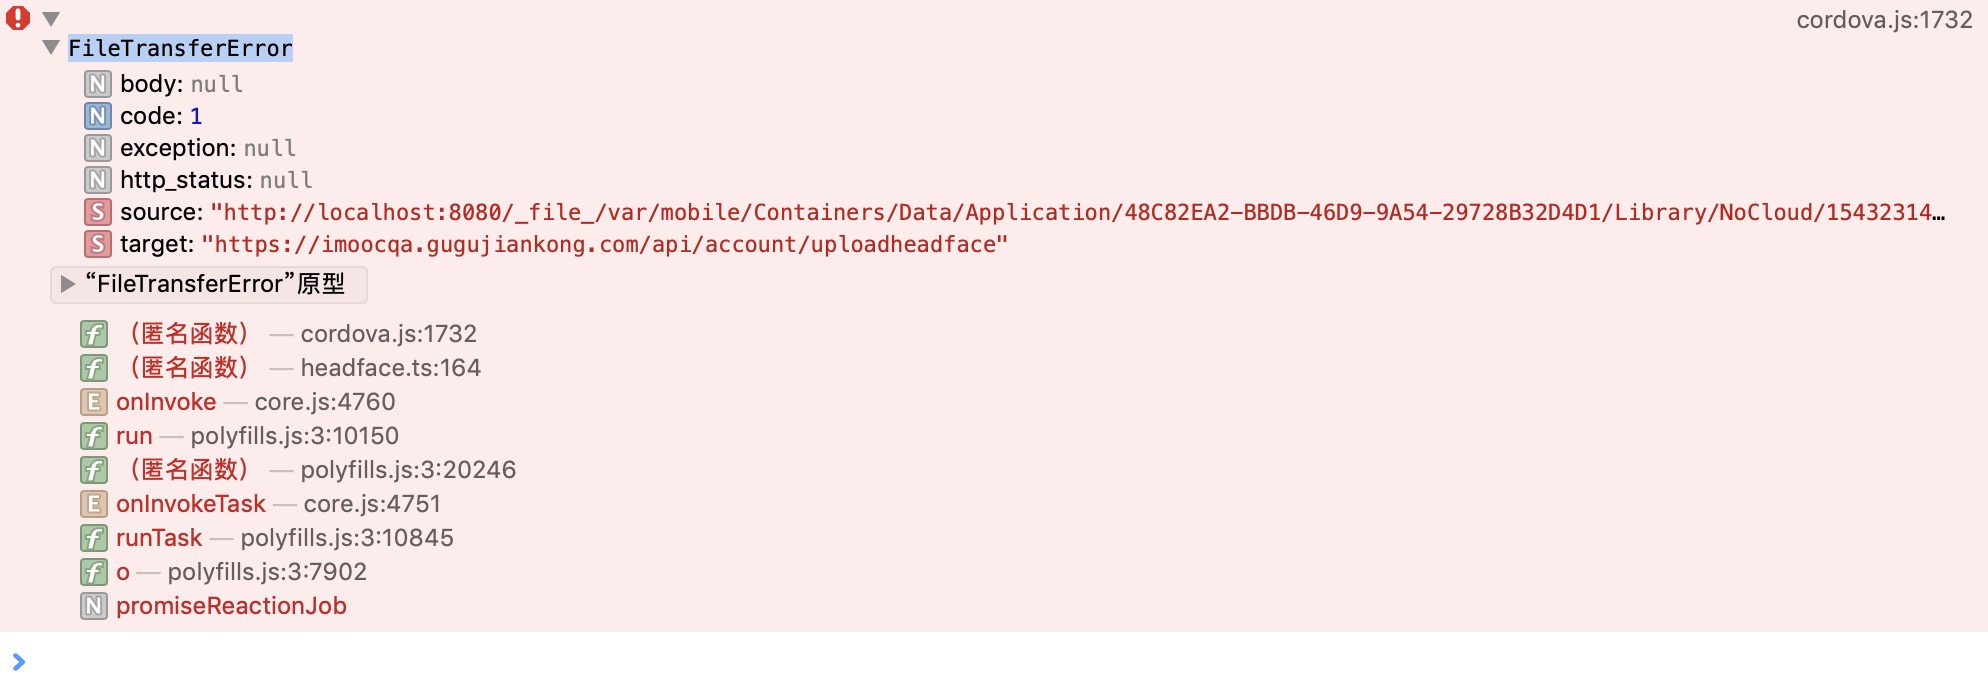
Task: Click the N icon beside promiseReactionJob
Action: point(93,606)
